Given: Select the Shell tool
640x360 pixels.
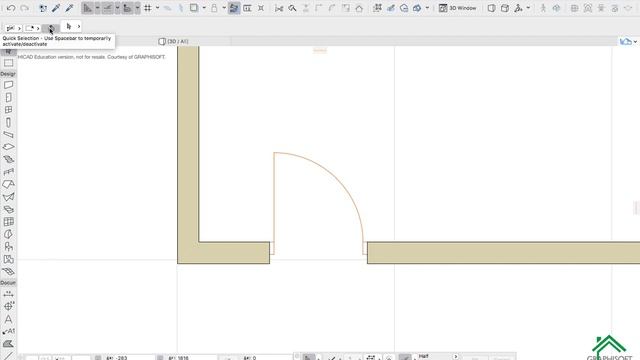Looking at the screenshot, I should tap(8, 197).
